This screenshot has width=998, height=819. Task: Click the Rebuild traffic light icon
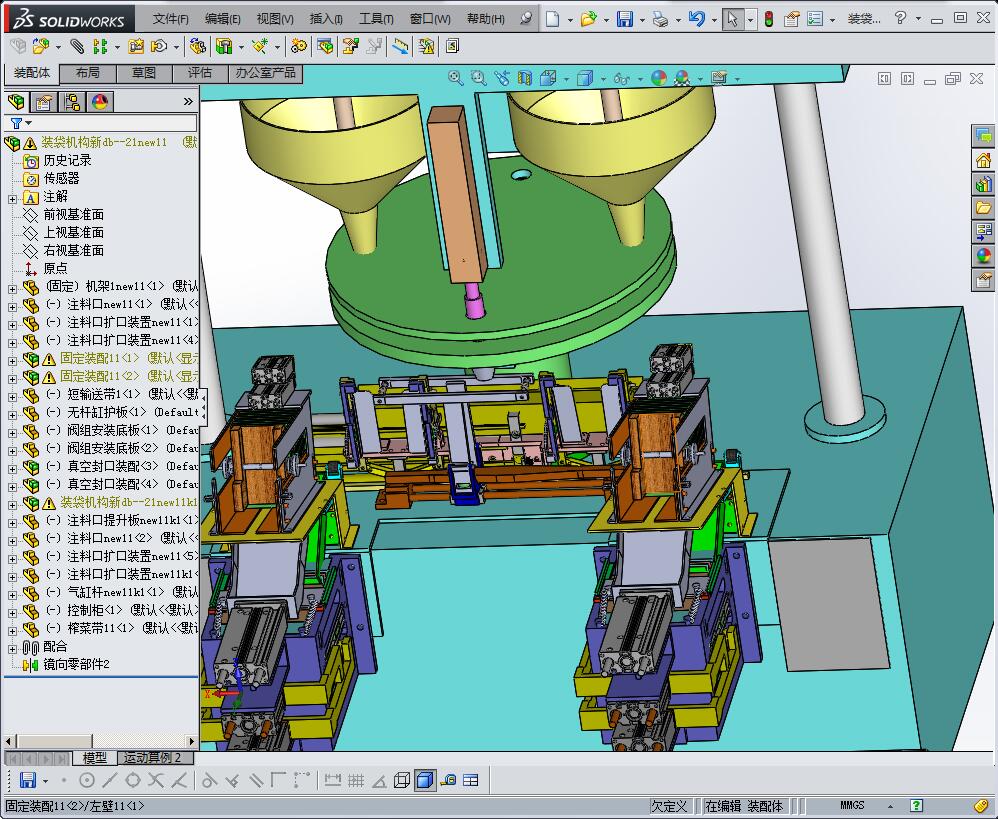point(769,19)
